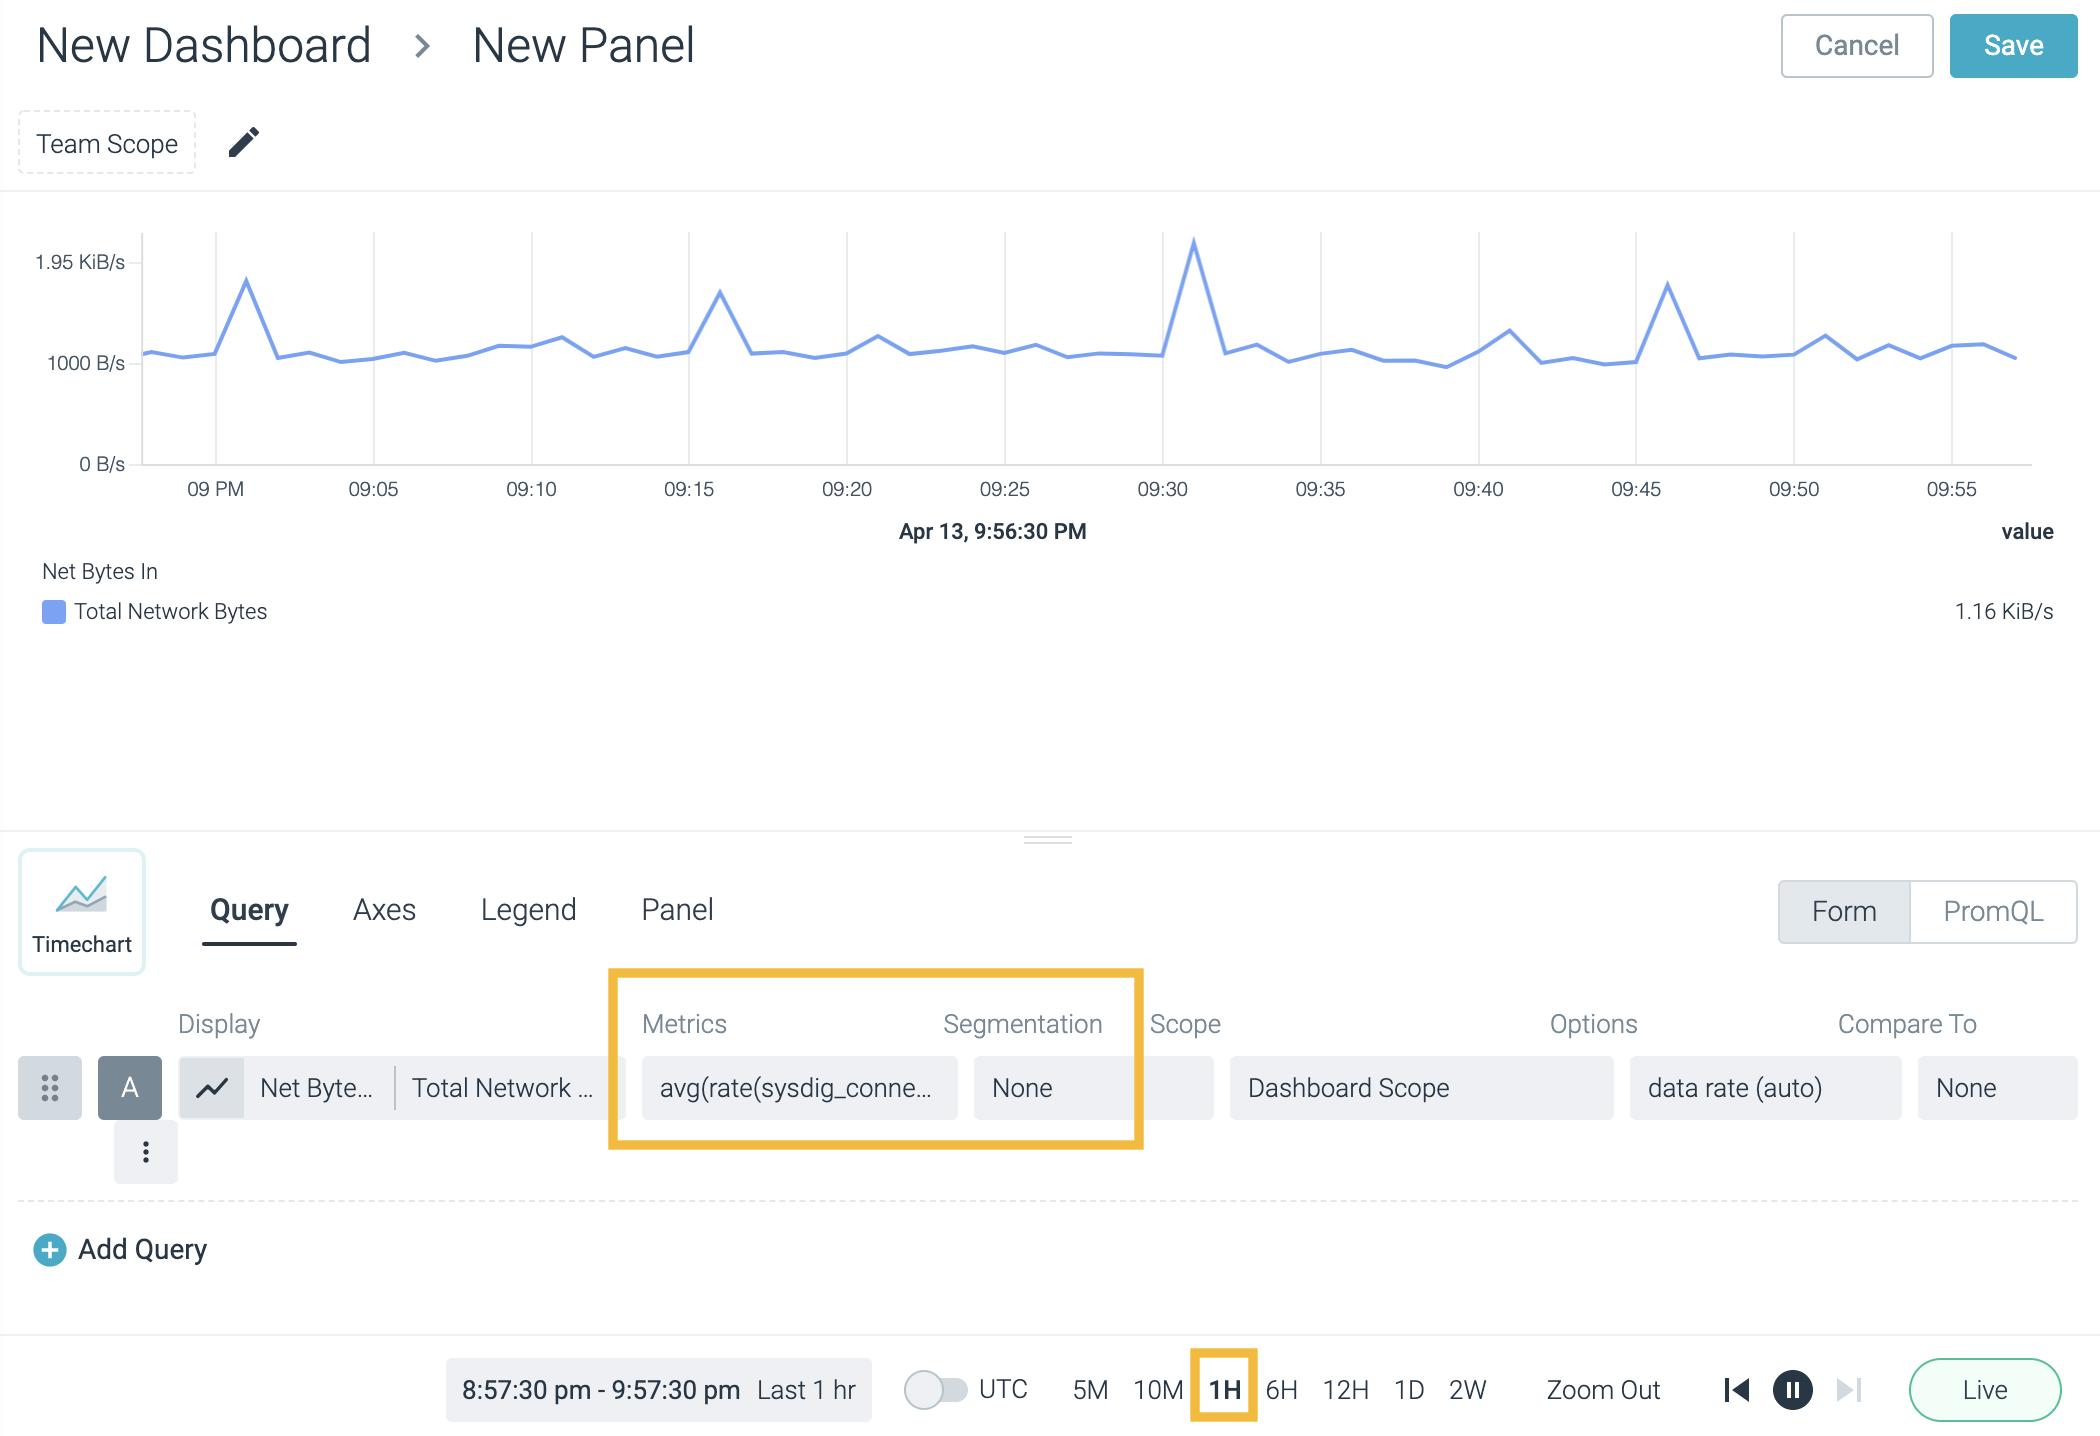Select the 5M time range
The width and height of the screenshot is (2100, 1436).
[x=1090, y=1390]
